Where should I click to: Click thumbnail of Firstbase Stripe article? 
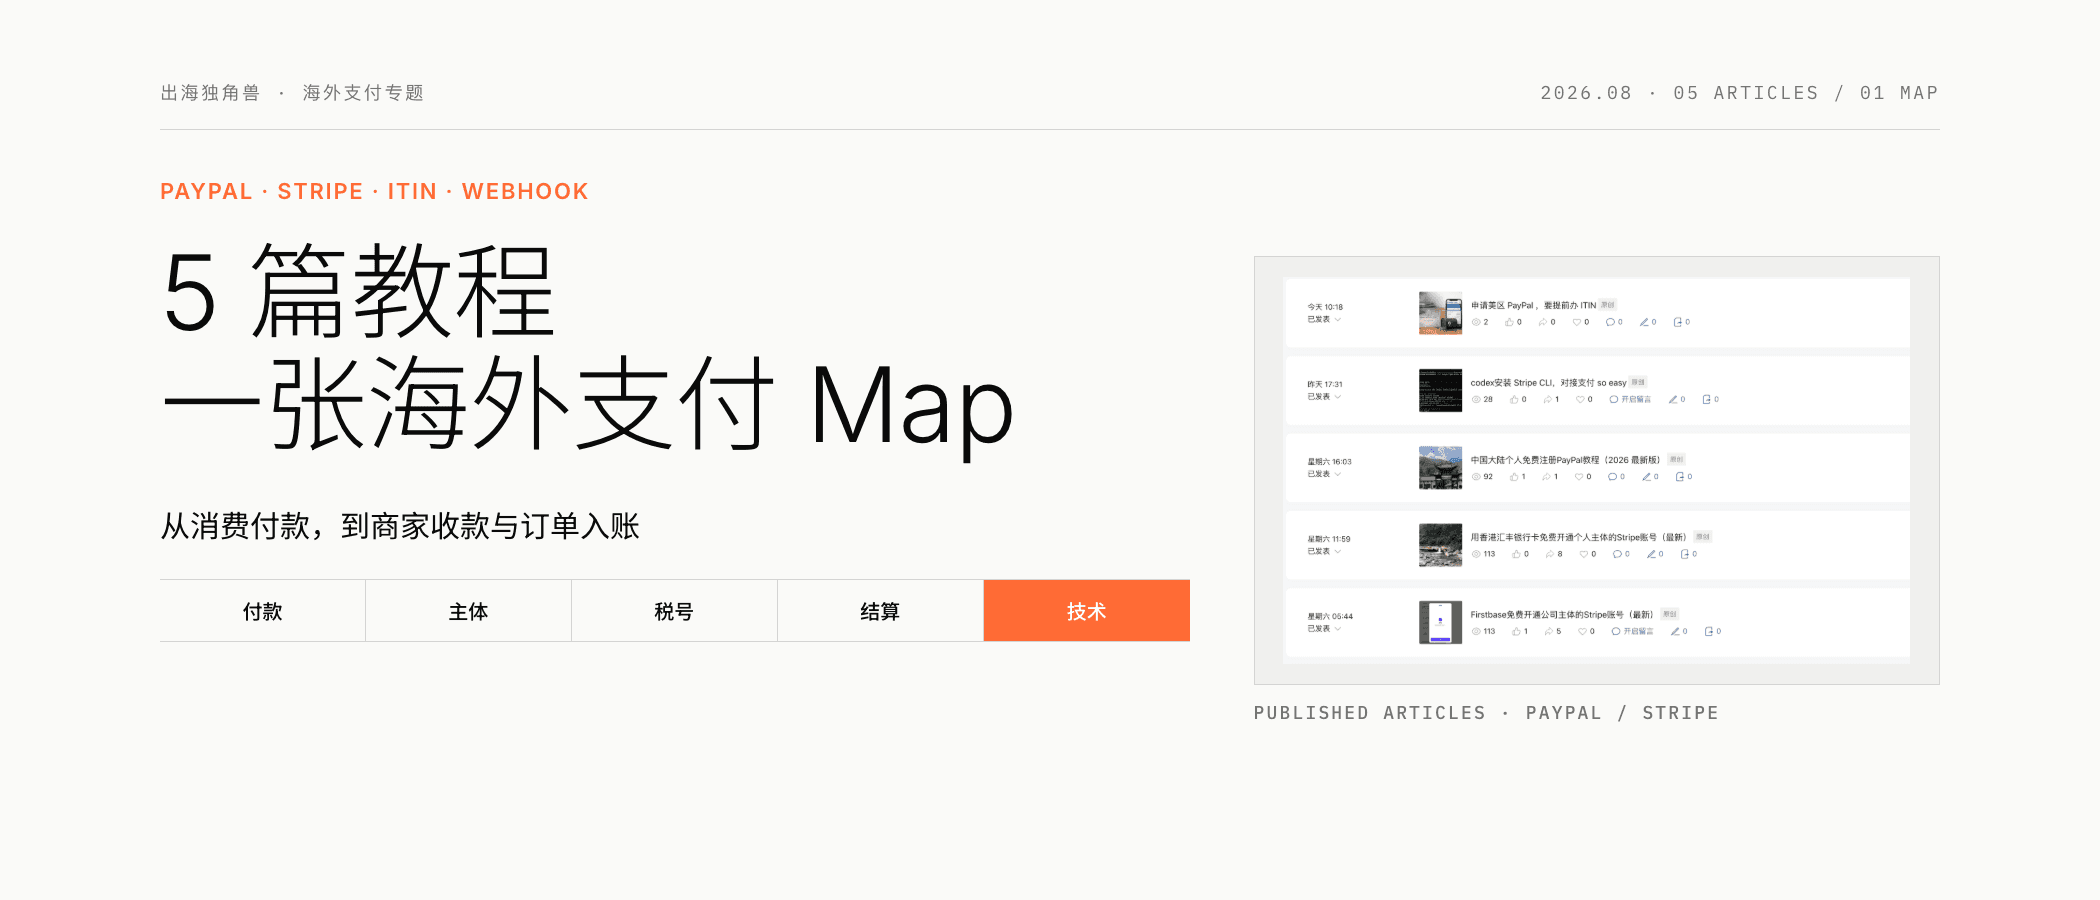[1440, 622]
